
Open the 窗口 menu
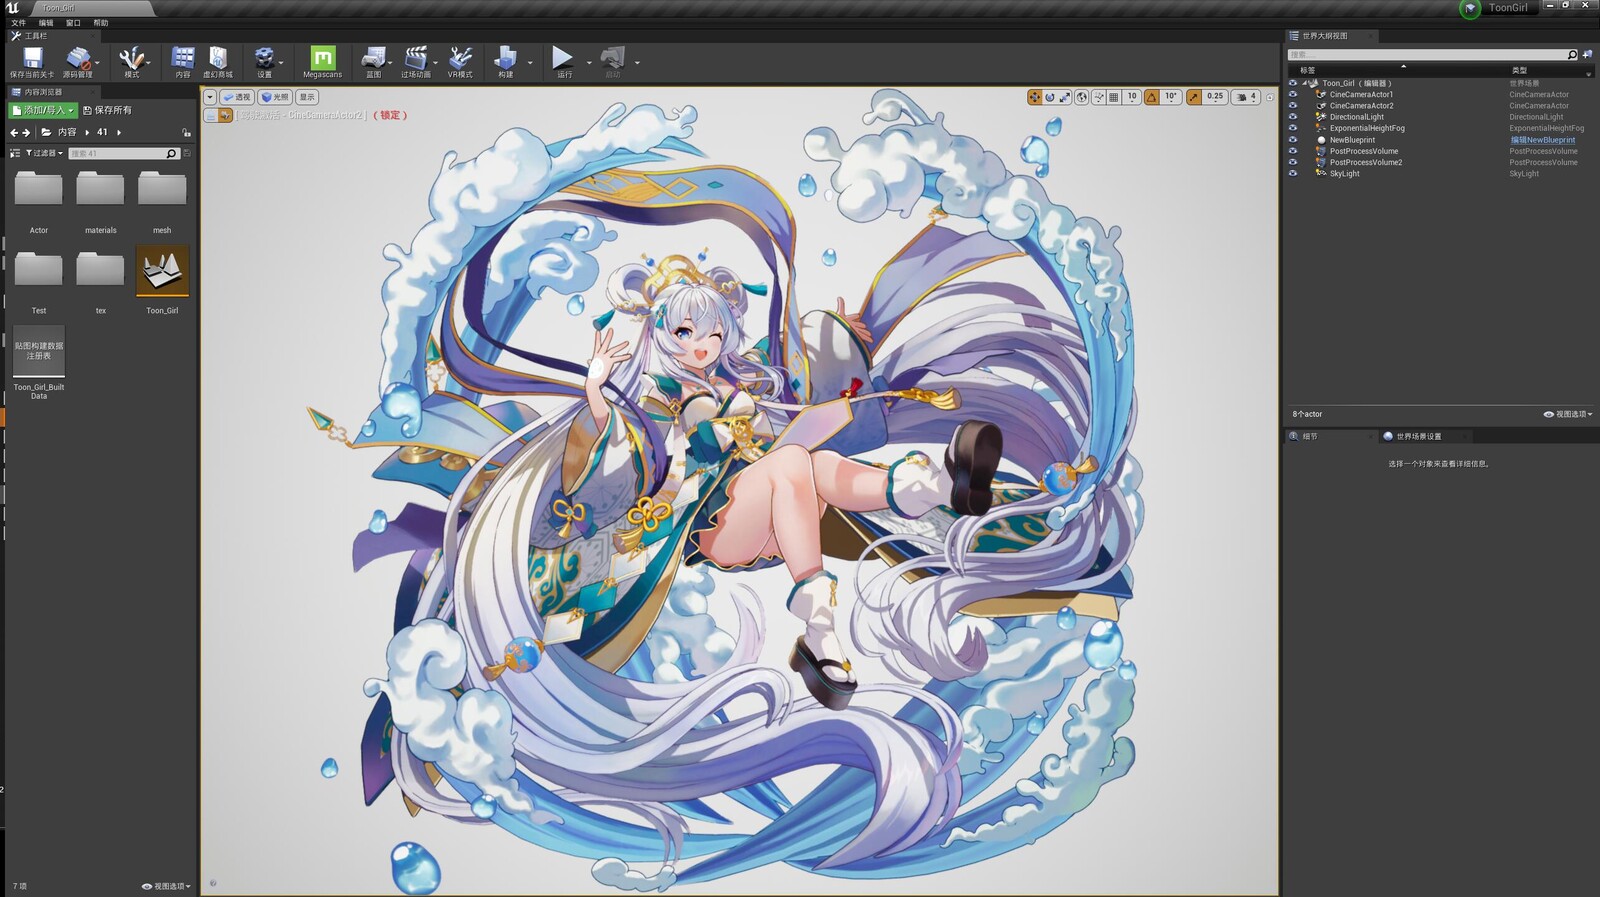point(73,22)
